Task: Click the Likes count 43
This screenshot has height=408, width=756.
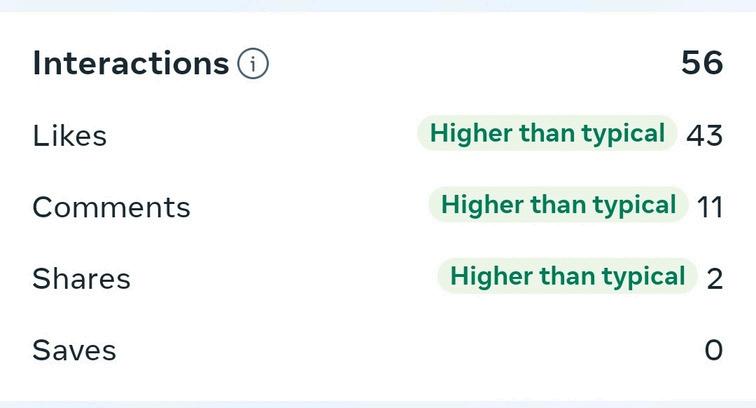Action: point(704,136)
